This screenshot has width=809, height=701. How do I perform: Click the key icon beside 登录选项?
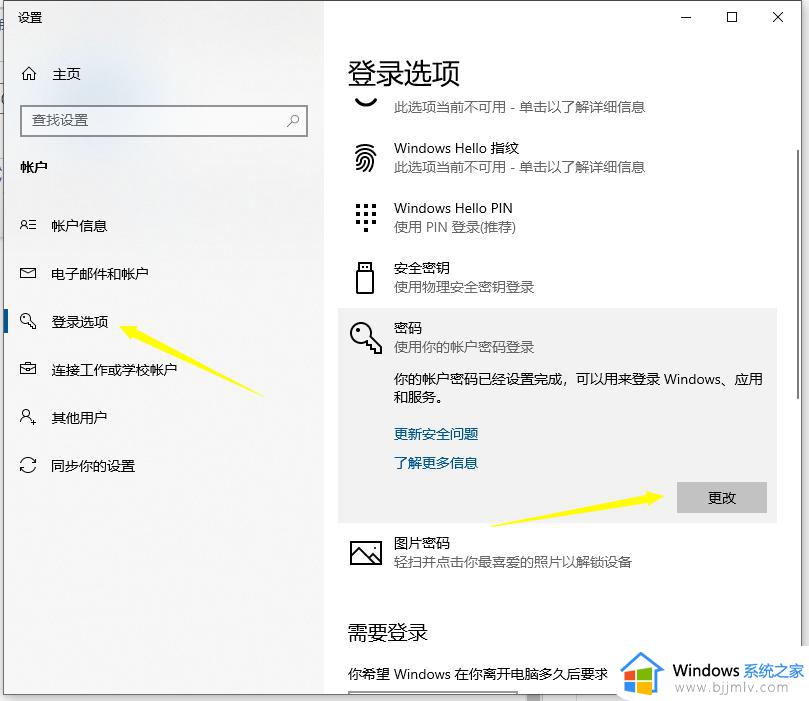coord(28,321)
